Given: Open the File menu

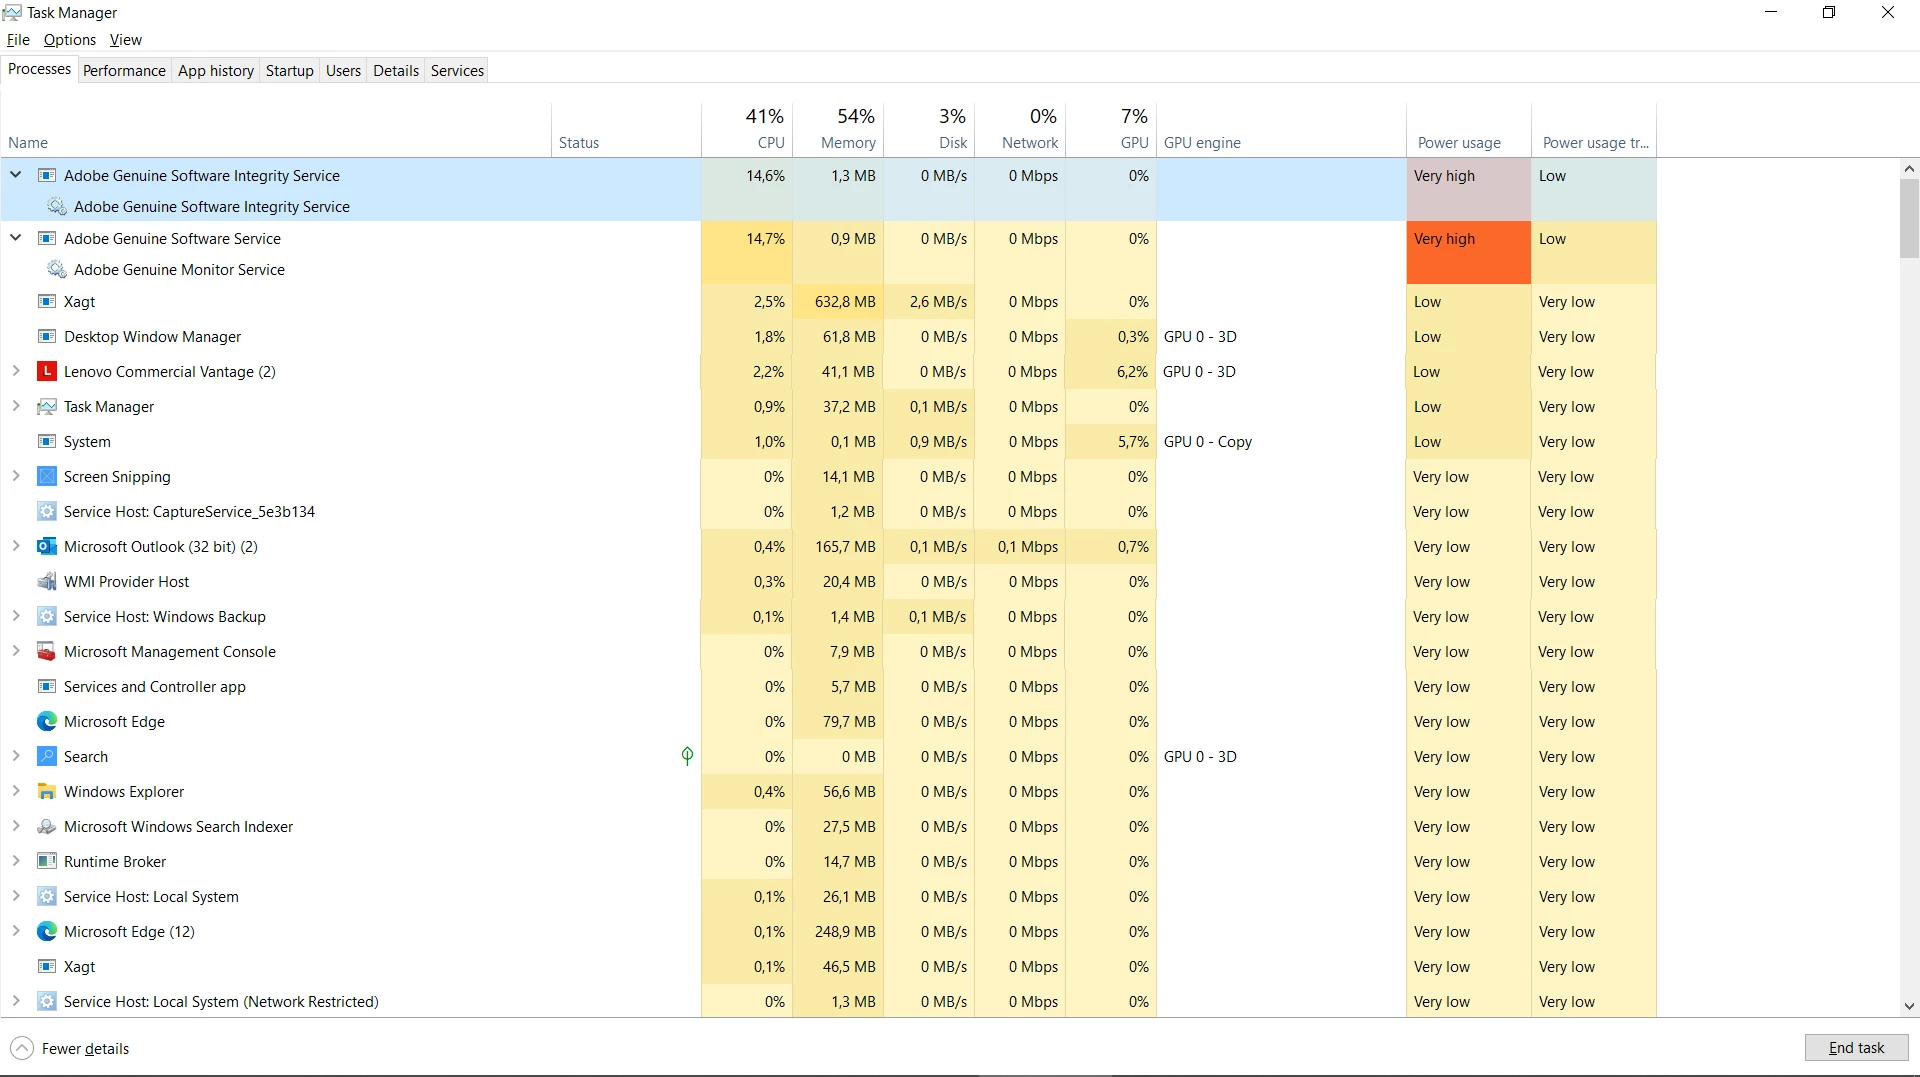Looking at the screenshot, I should [x=18, y=40].
